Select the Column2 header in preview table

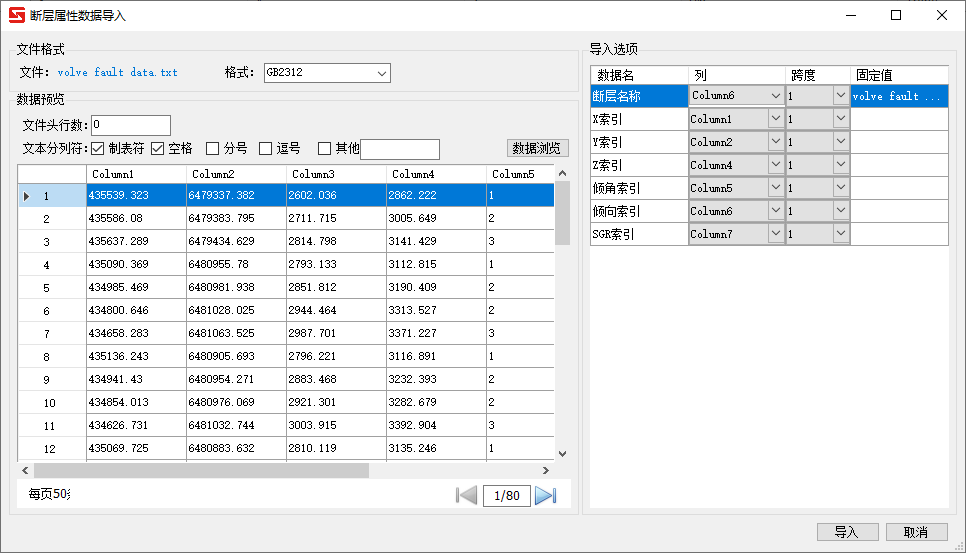236,174
